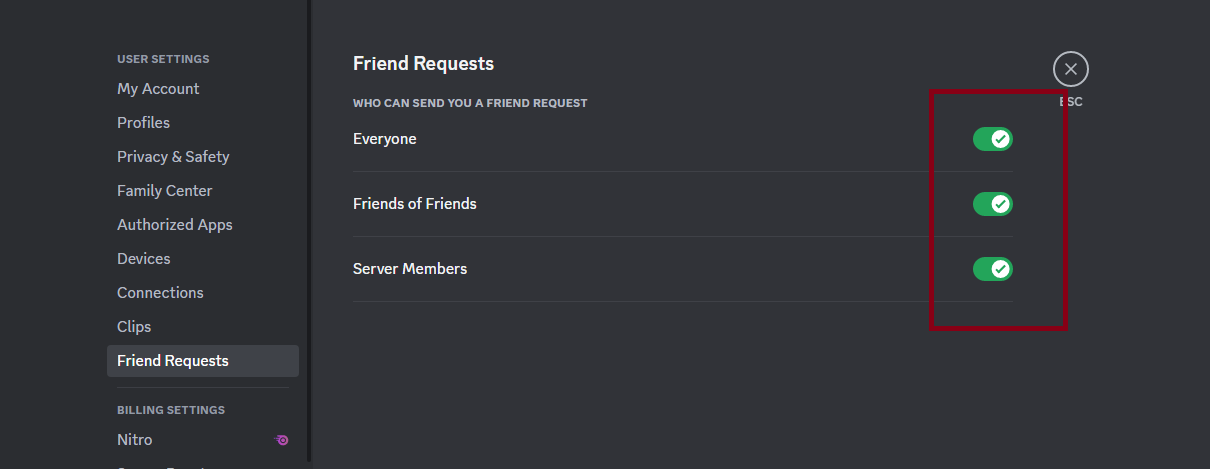This screenshot has height=469, width=1210.
Task: Click the sidebar vertical scrollbar
Action: point(309,230)
